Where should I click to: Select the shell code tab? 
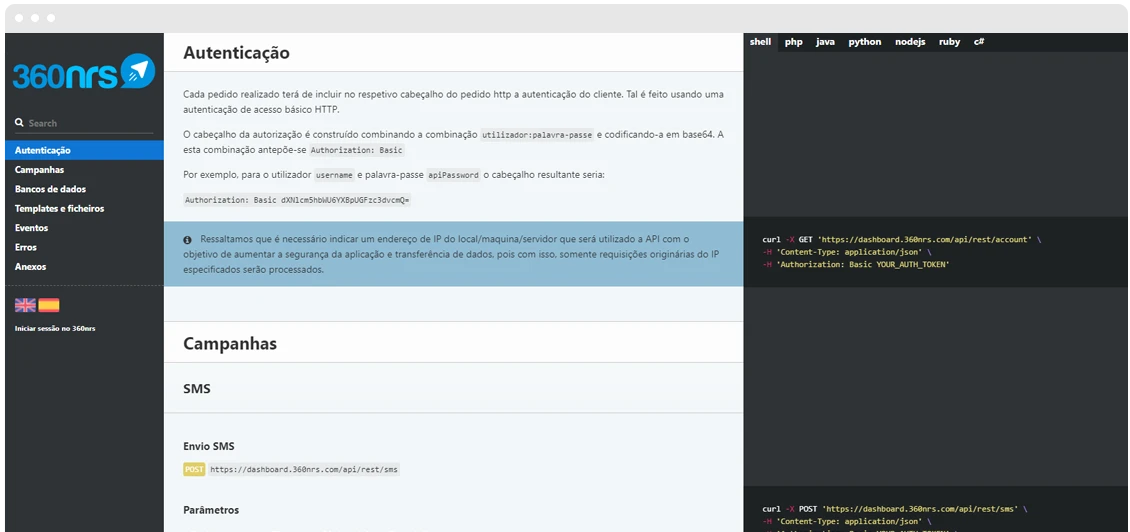[x=760, y=42]
